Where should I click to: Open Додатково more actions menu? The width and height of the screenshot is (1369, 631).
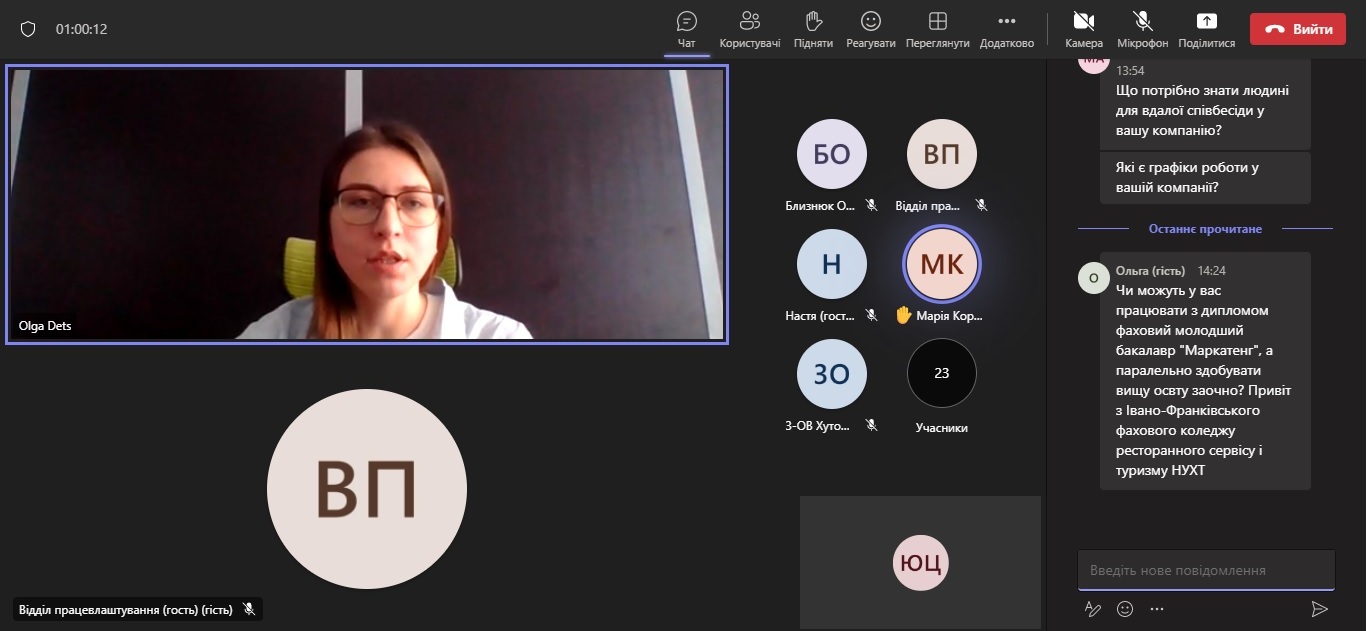tap(1007, 30)
